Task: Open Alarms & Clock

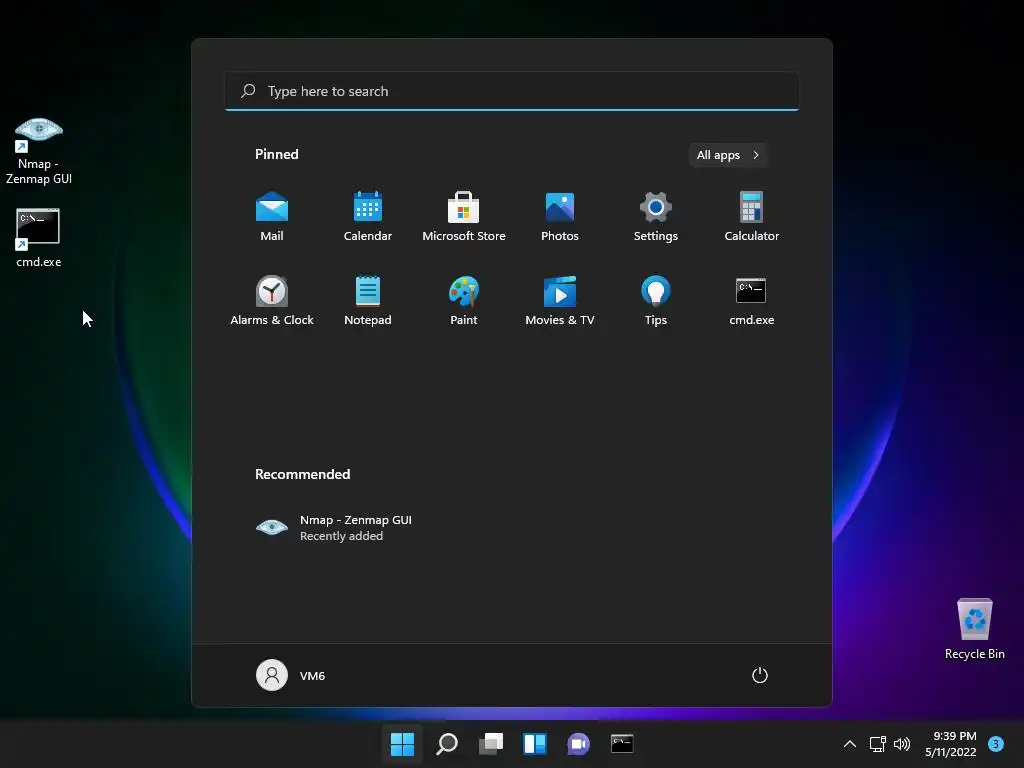Action: [272, 300]
